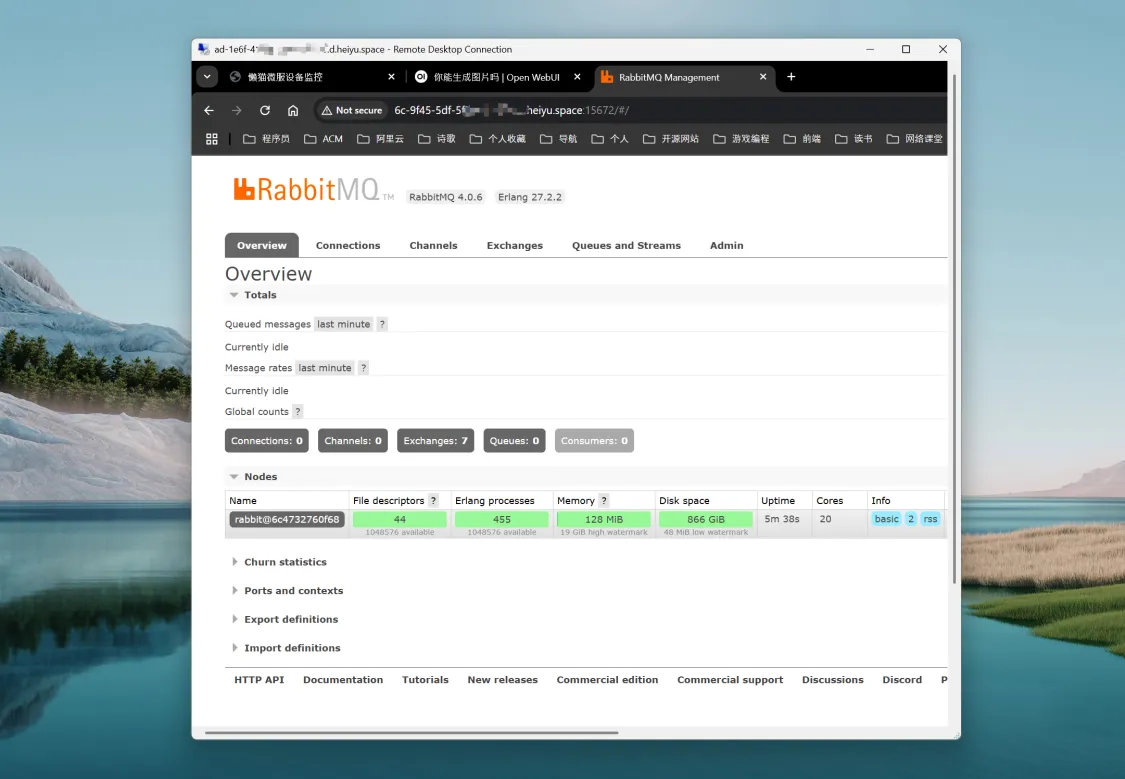The width and height of the screenshot is (1125, 779).
Task: Open the New releases footer link
Action: point(502,680)
